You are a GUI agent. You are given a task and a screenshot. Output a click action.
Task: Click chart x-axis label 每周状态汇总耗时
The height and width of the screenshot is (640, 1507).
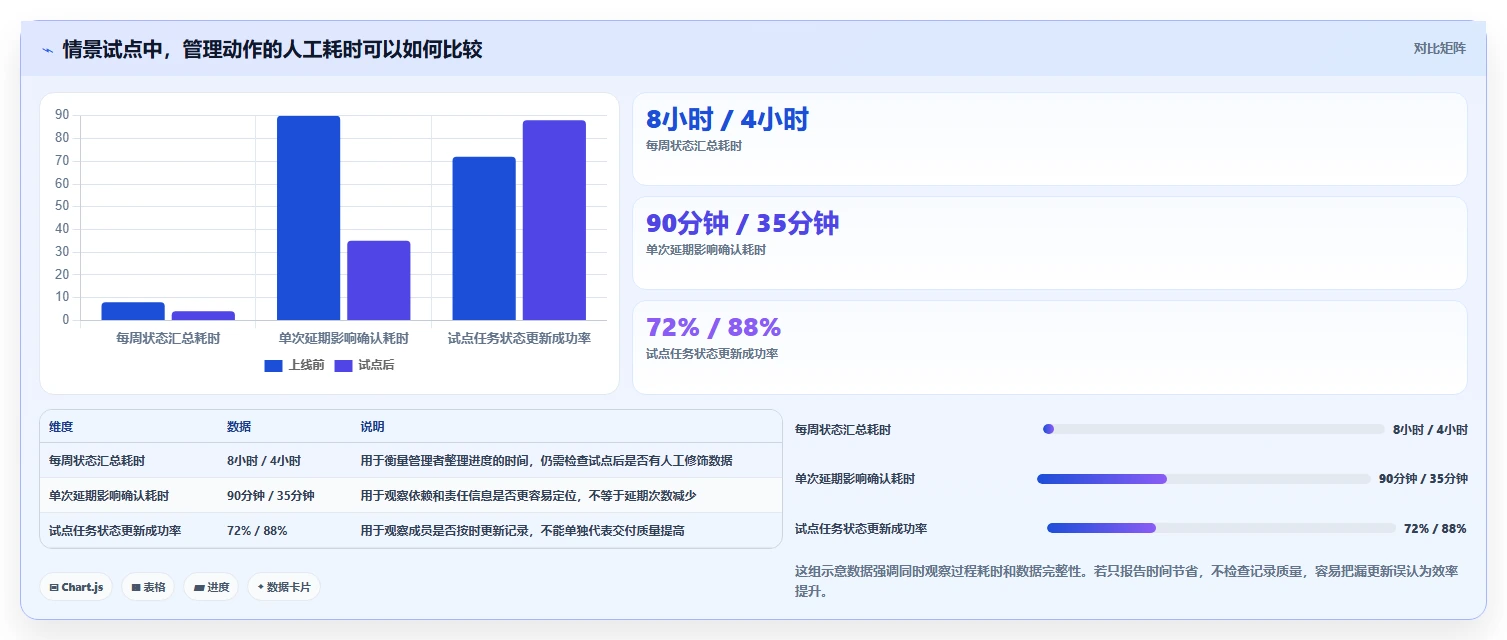click(168, 338)
